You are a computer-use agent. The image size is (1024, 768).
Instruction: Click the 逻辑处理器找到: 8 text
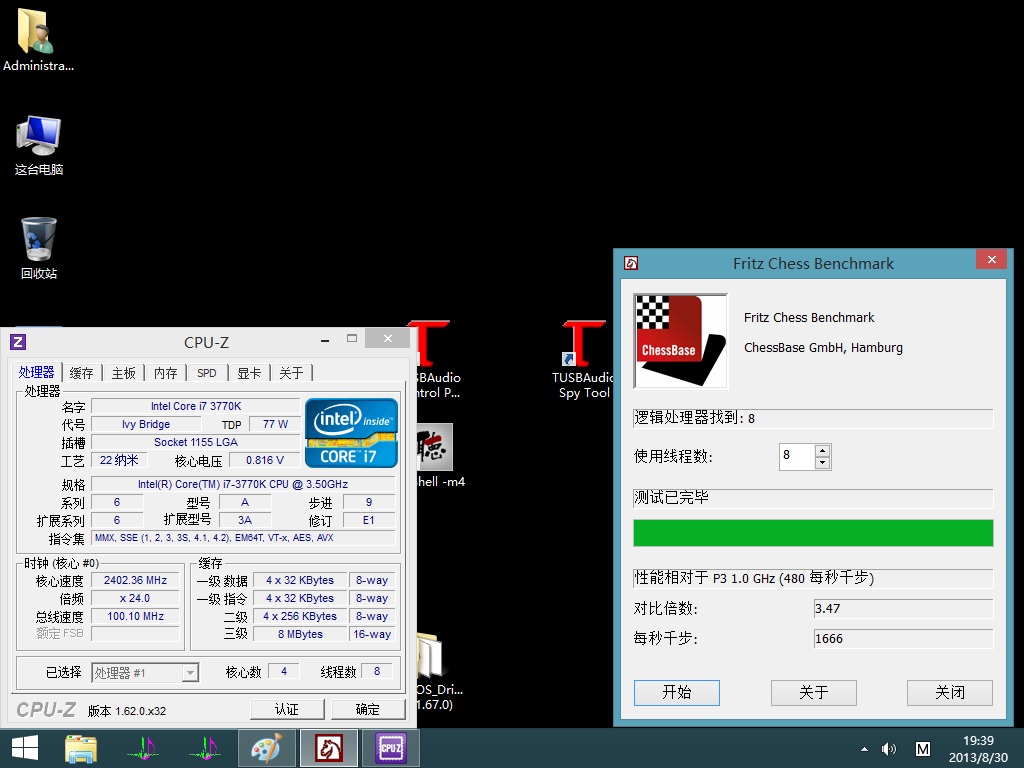694,418
